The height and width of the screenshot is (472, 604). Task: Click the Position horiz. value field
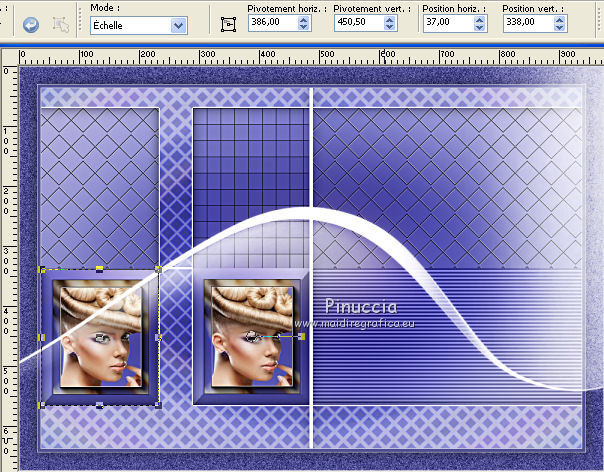(x=448, y=22)
